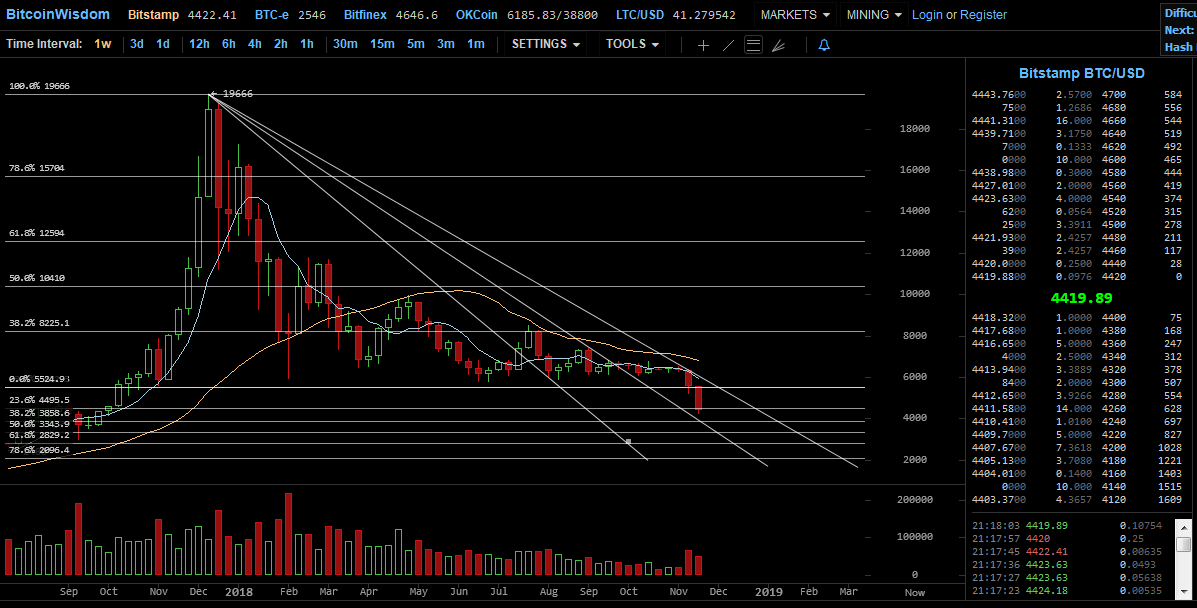Switch to 3m time interval
The width and height of the screenshot is (1197, 608).
pos(446,44)
